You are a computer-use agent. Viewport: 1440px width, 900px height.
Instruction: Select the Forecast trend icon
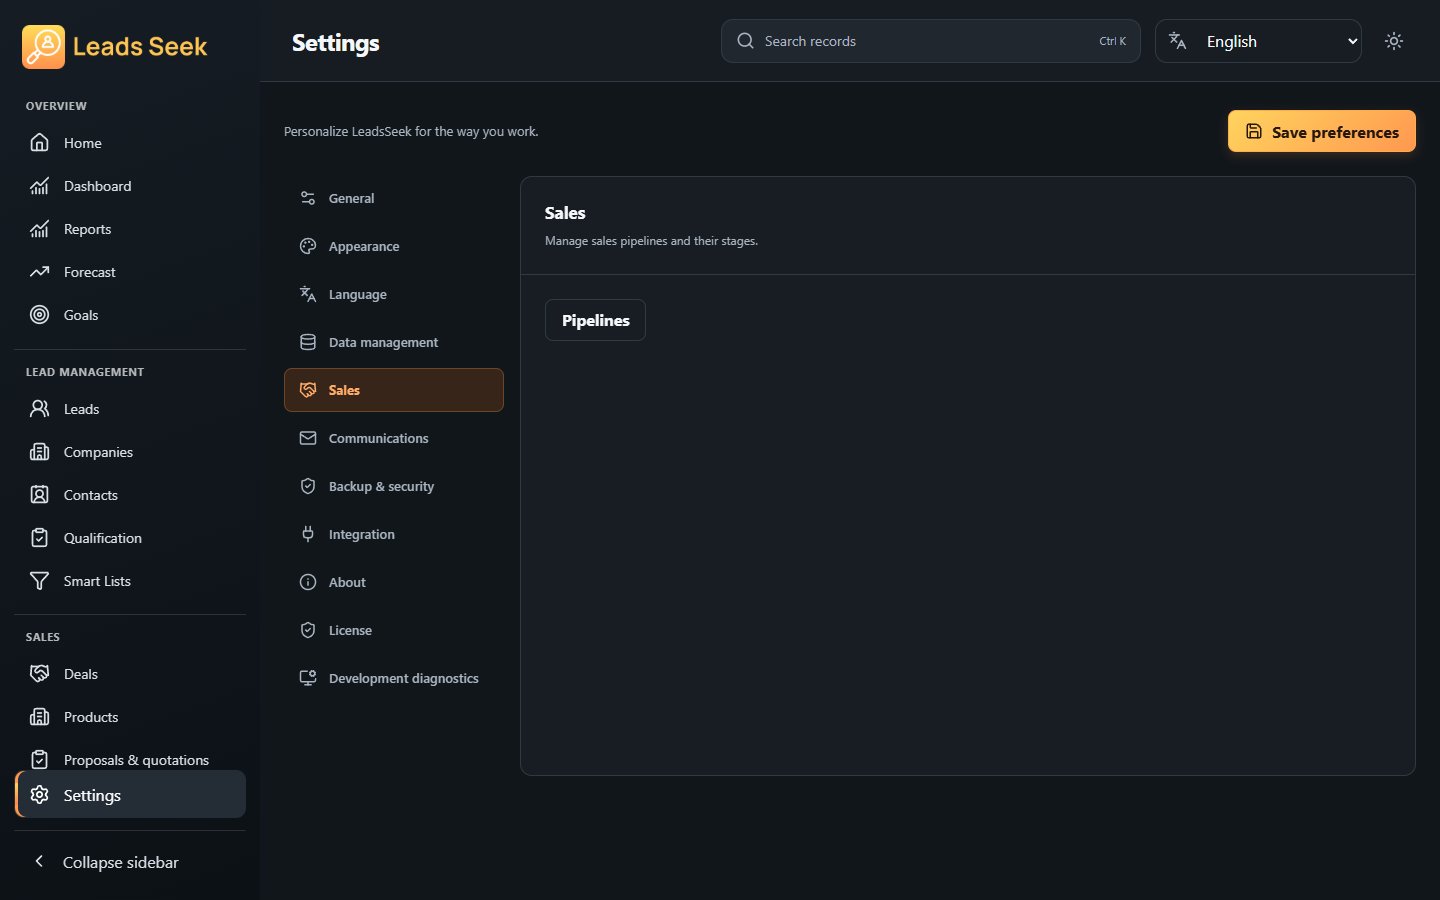click(x=39, y=272)
